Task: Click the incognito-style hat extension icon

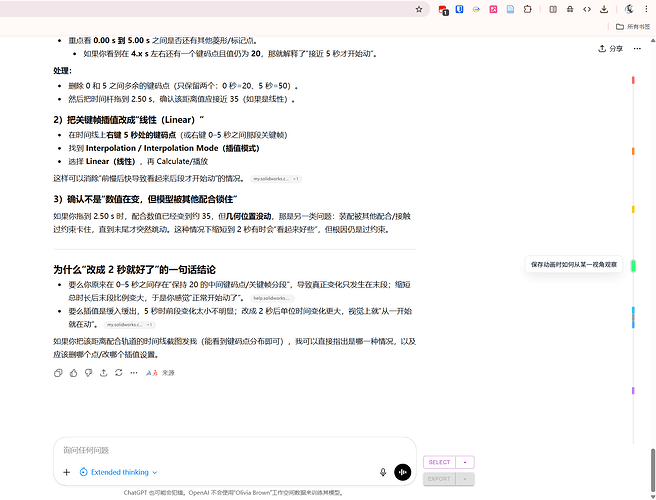Action: [x=570, y=9]
